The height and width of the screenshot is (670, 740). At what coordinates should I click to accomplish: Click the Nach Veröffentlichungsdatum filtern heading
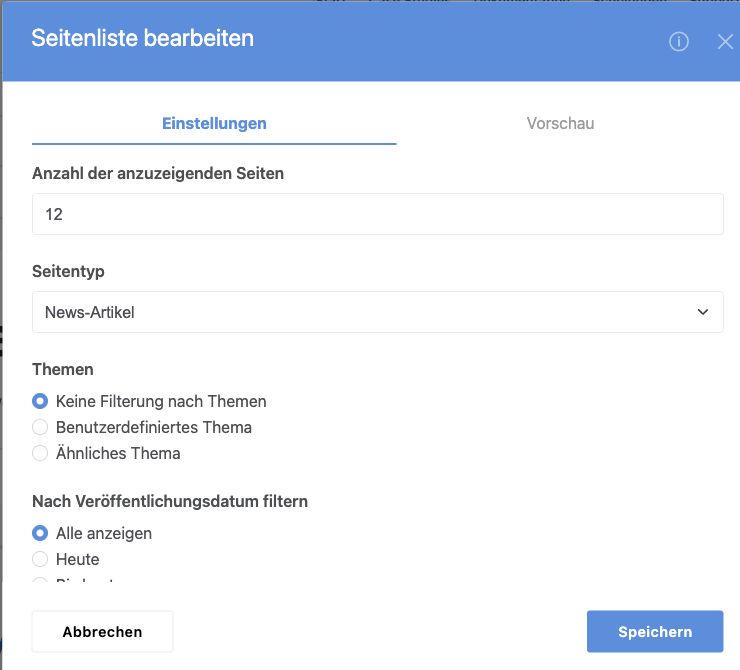(170, 501)
